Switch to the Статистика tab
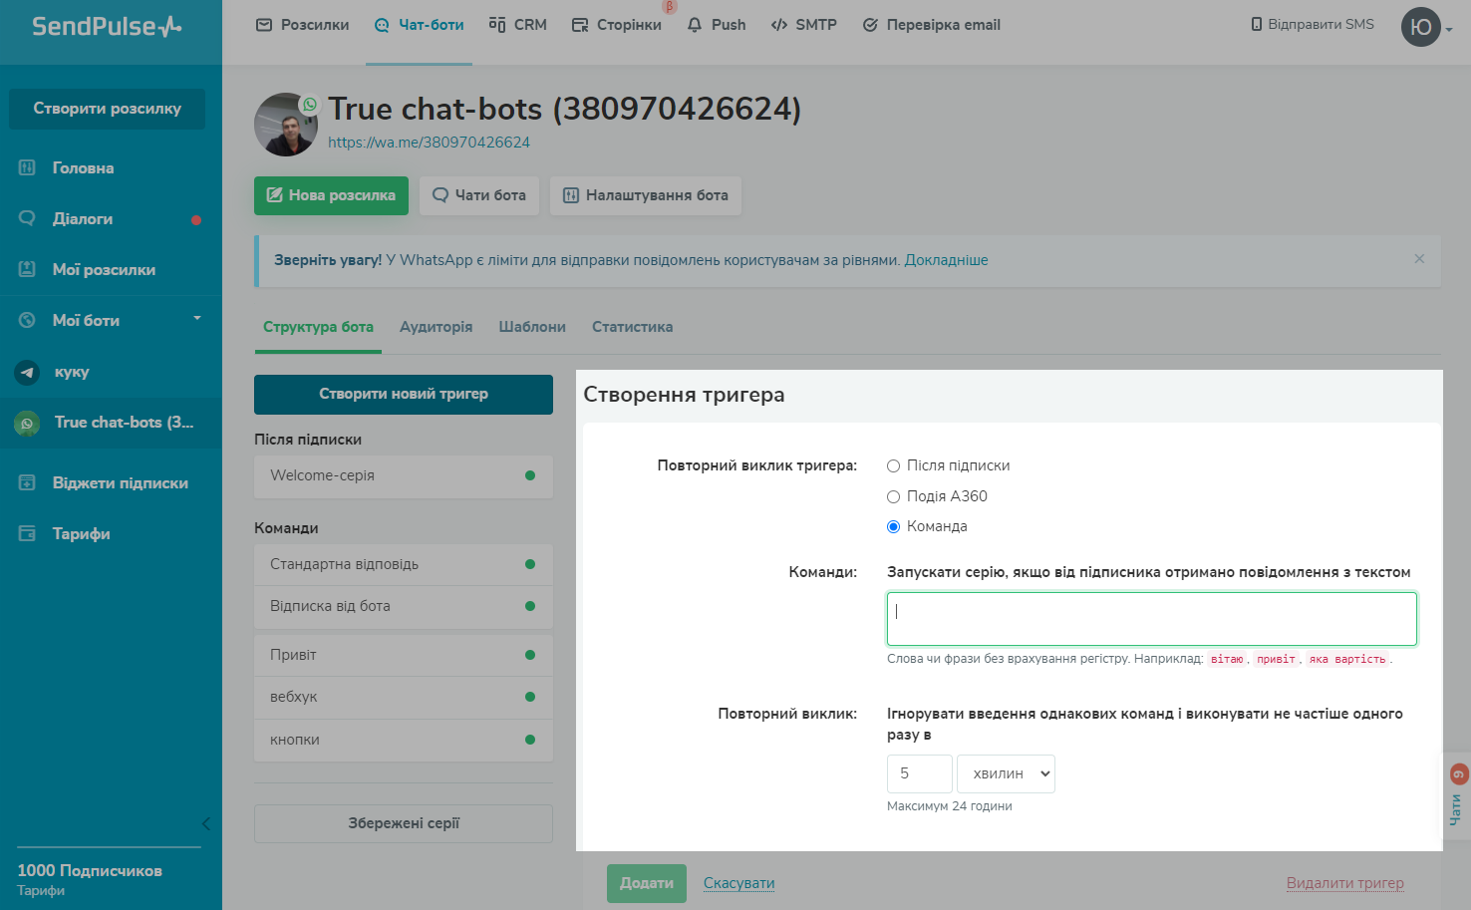This screenshot has height=910, width=1471. tap(632, 327)
